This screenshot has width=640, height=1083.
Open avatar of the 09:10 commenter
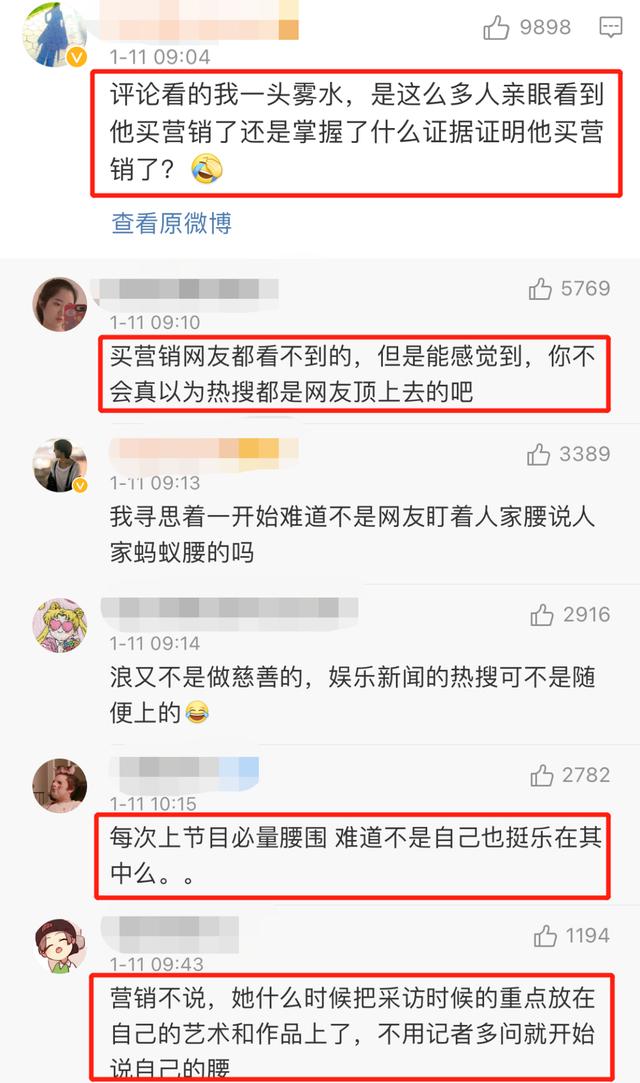point(60,304)
